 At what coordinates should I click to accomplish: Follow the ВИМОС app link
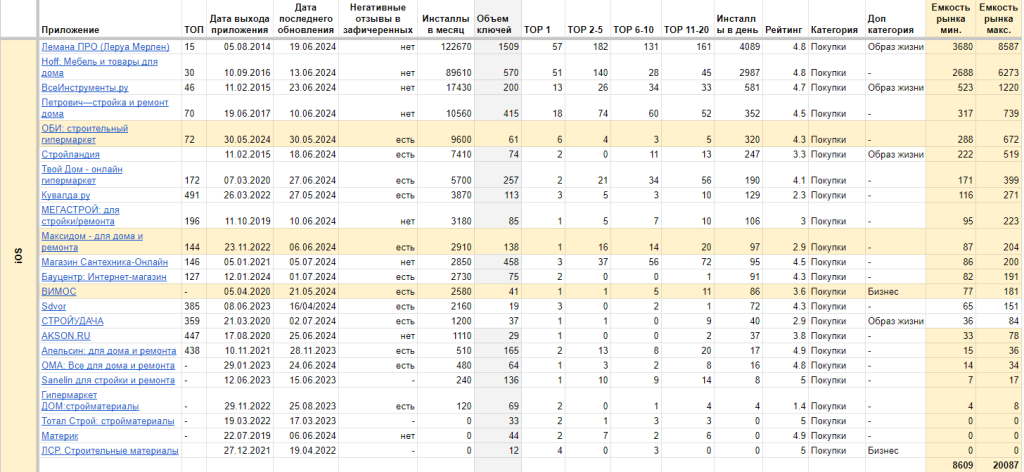click(58, 291)
